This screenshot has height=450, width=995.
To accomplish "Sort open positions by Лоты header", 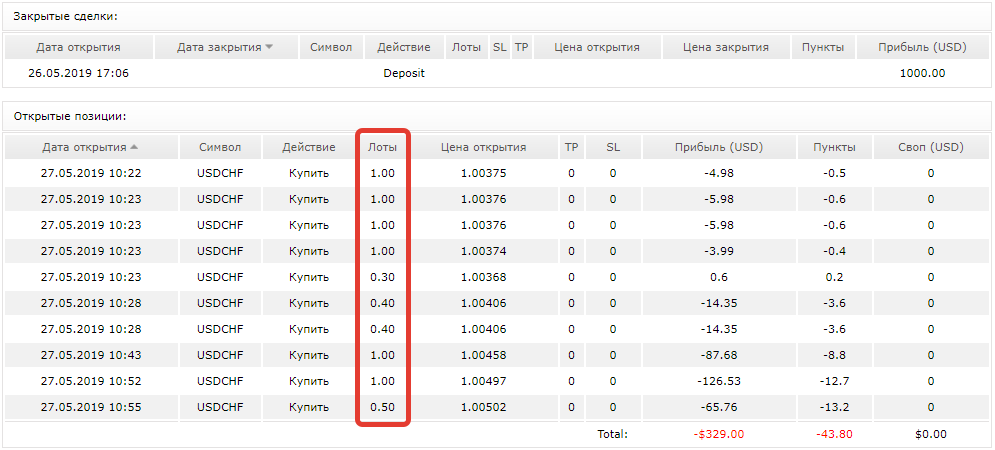I will [x=382, y=147].
